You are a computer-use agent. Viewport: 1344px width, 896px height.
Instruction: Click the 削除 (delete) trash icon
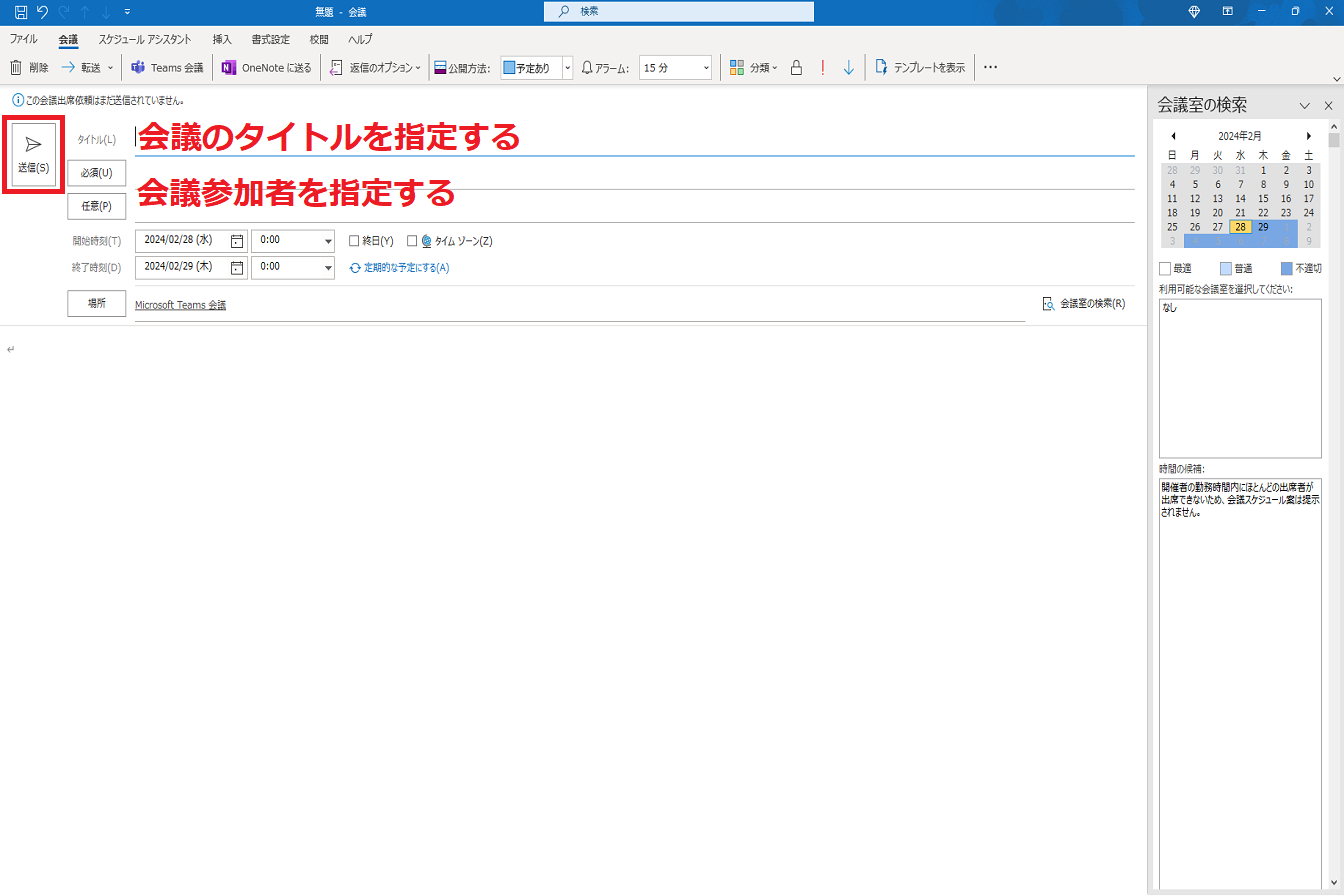tap(17, 67)
